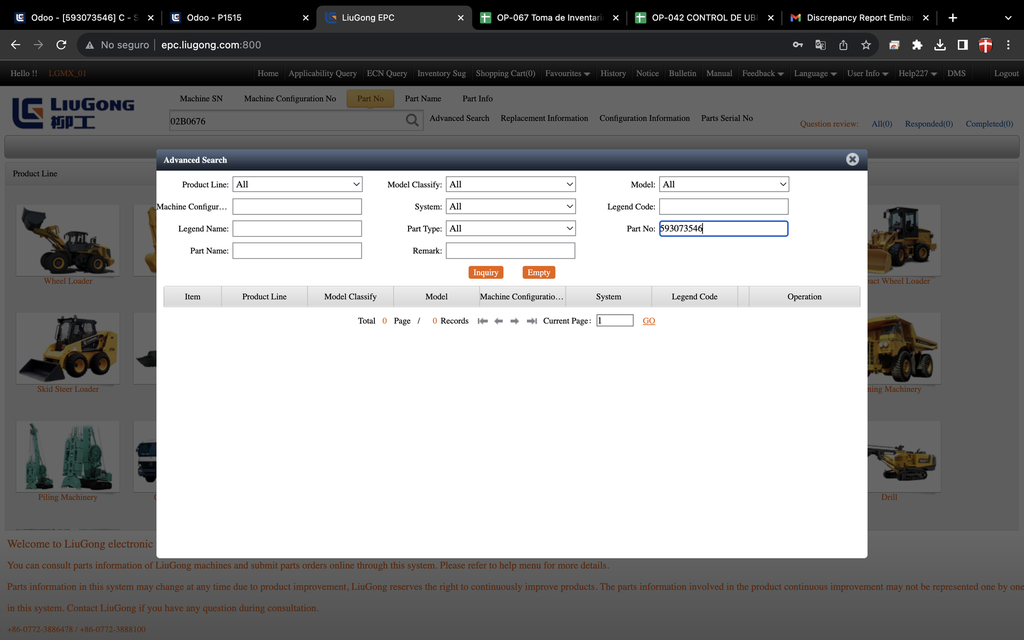Click the translate page icon
Screen dimensions: 1024x640
pos(820,45)
